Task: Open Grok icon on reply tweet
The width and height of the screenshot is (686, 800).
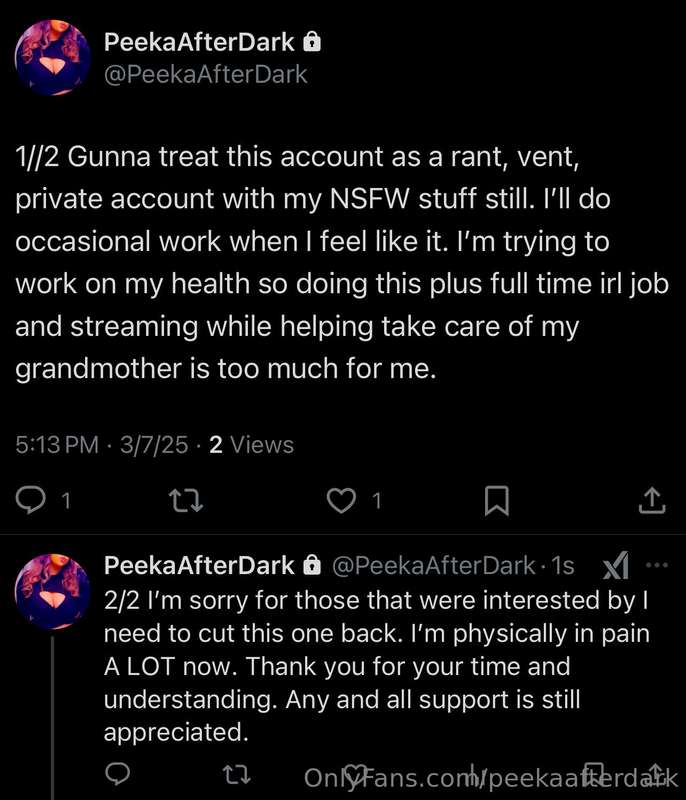Action: (616, 565)
